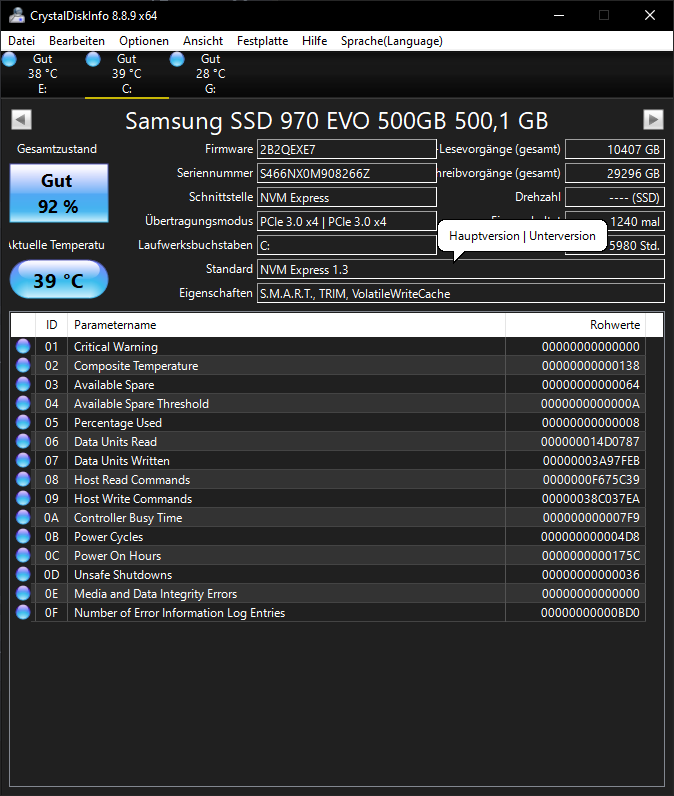Open the Hilfe menu
This screenshot has height=796, width=674.
click(315, 41)
